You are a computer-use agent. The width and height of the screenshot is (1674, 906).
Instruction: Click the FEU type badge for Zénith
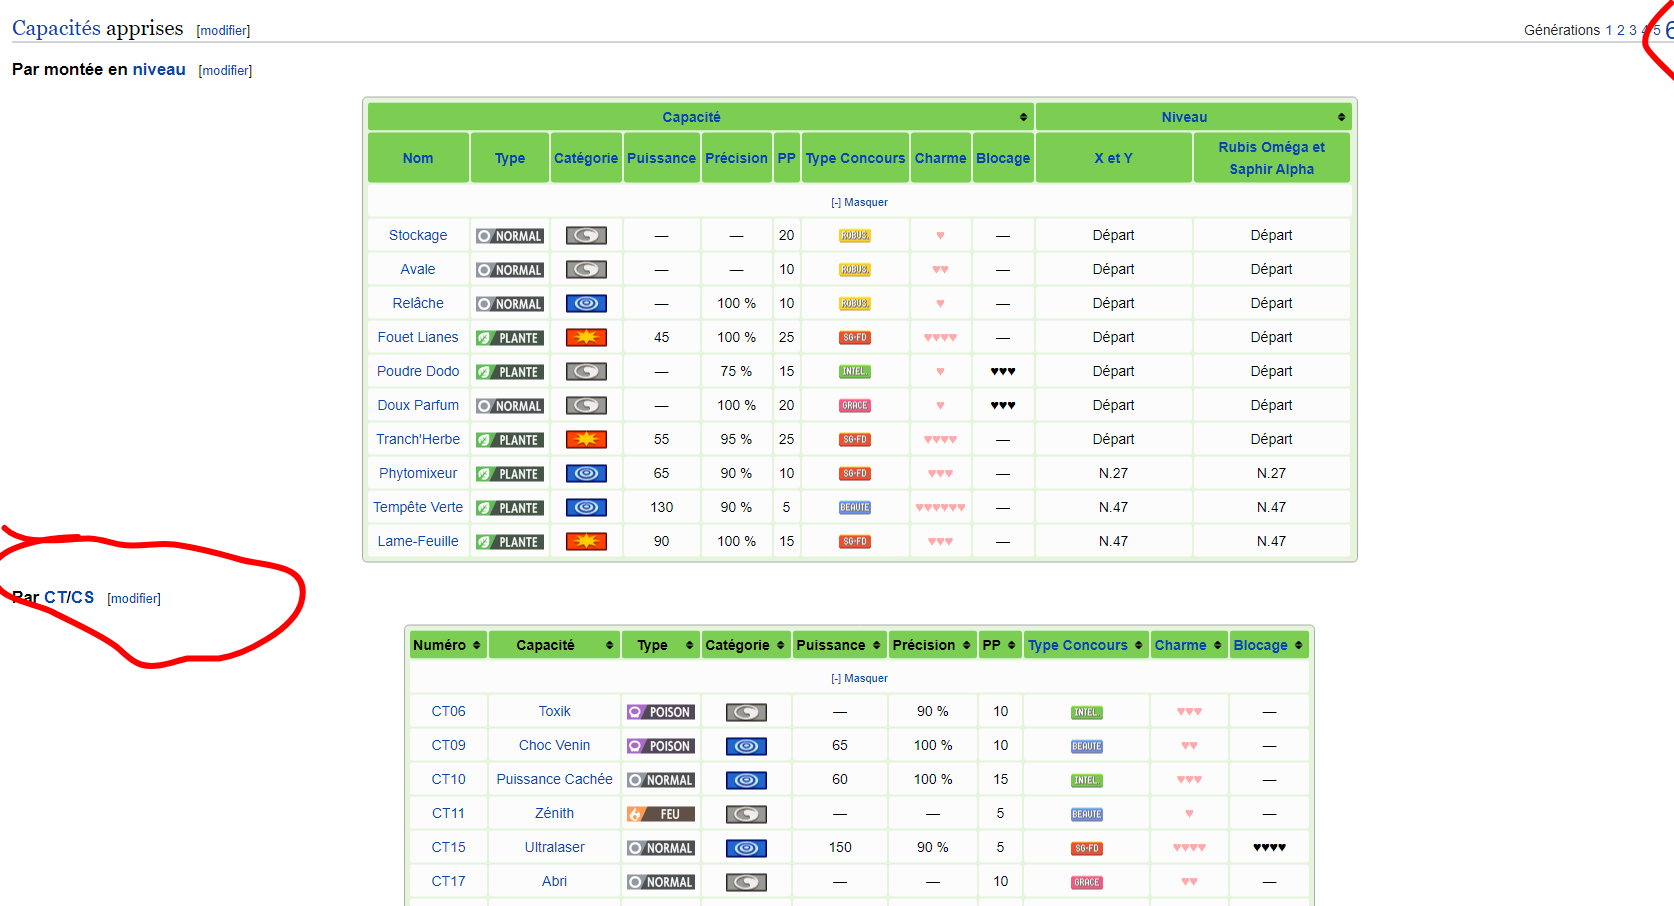click(660, 814)
